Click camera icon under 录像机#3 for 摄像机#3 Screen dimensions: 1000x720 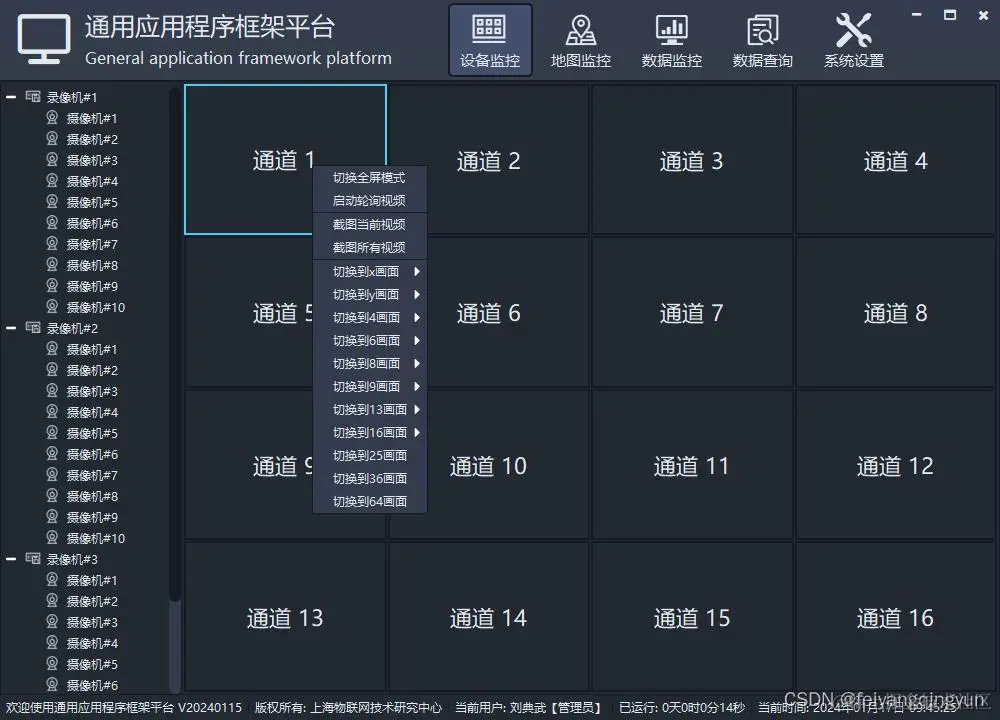click(52, 622)
